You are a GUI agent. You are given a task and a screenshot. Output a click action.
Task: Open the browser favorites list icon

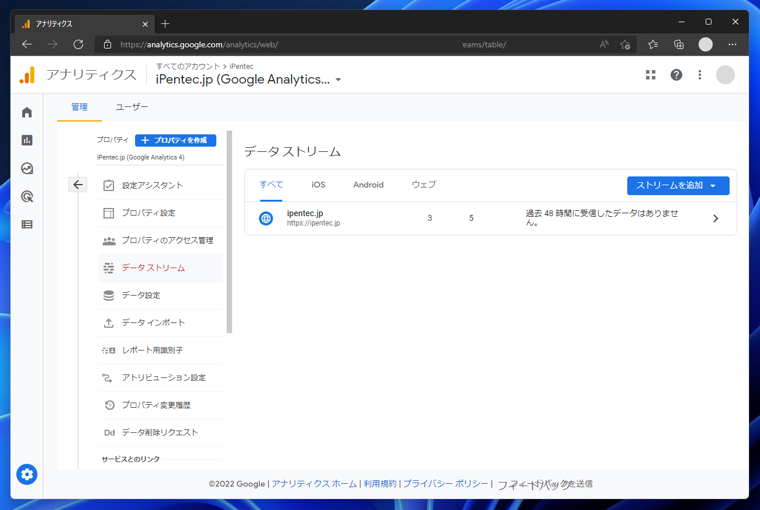point(653,45)
